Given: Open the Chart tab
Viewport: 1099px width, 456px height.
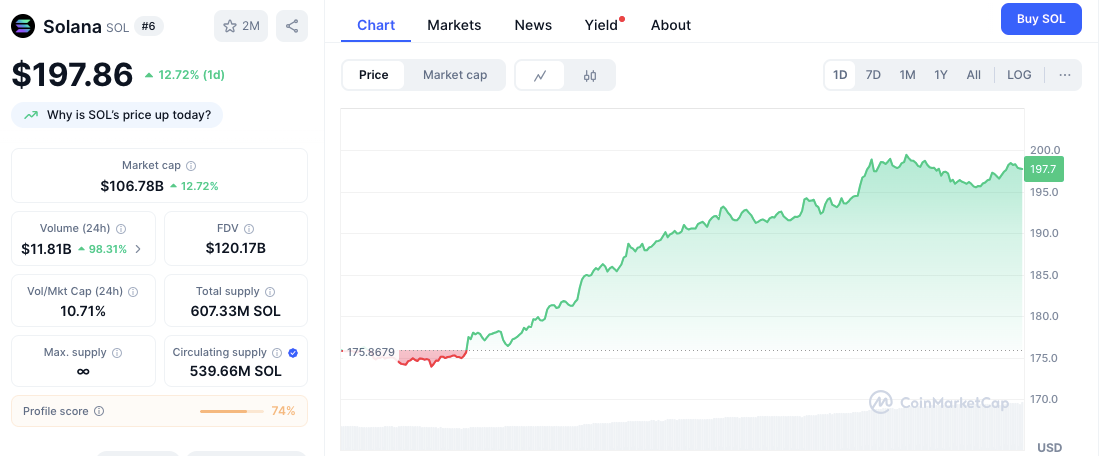Looking at the screenshot, I should click(376, 25).
